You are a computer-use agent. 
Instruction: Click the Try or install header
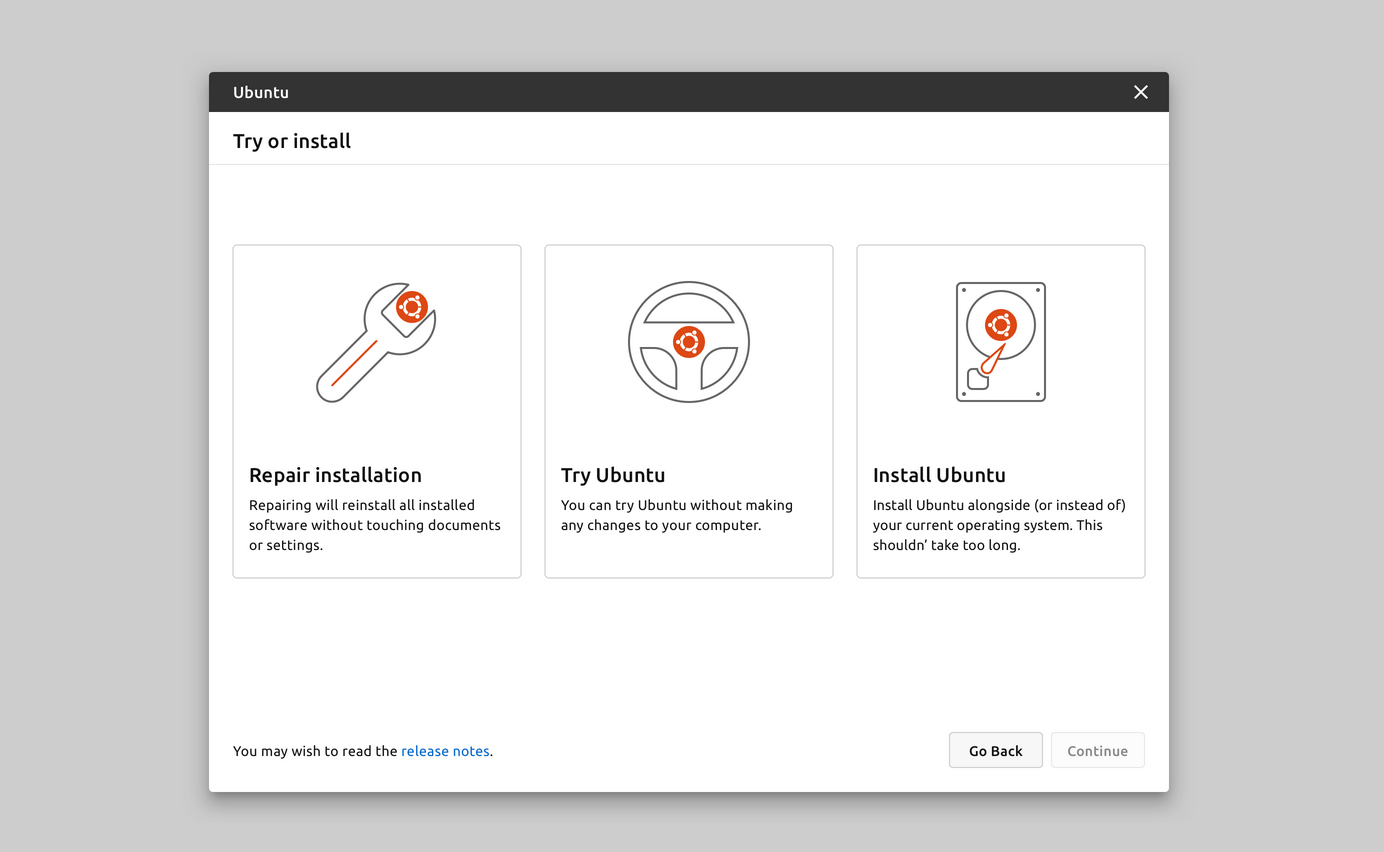tap(291, 141)
